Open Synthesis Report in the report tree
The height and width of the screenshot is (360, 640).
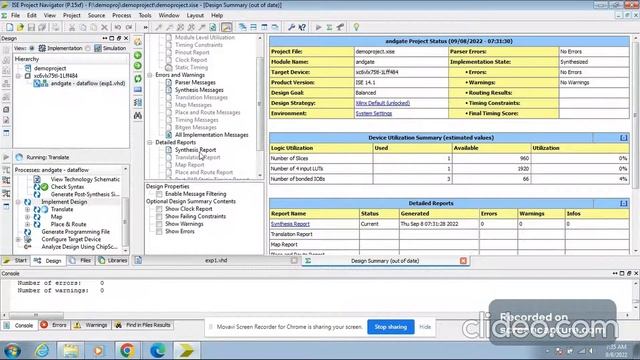[196, 150]
